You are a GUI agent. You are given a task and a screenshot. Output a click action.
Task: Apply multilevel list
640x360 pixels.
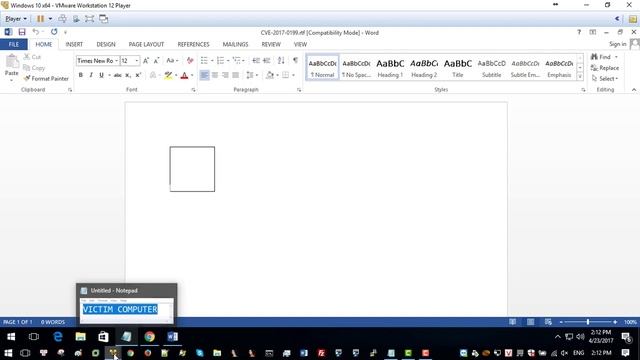pos(236,61)
